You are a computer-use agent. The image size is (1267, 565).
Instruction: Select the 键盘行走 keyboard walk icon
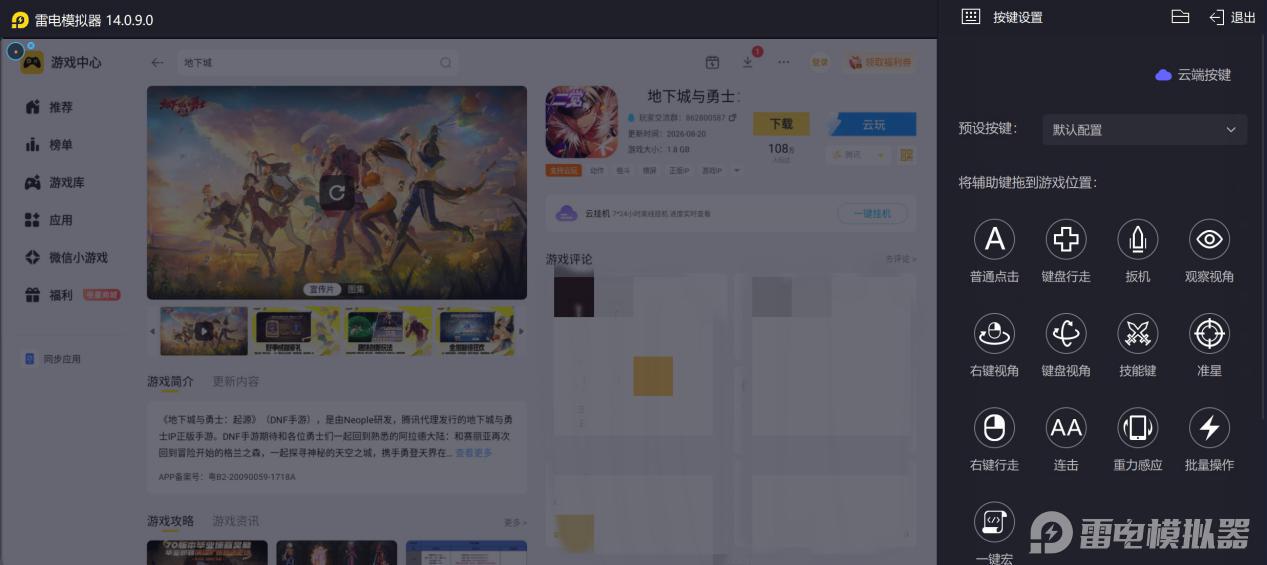coord(1066,239)
